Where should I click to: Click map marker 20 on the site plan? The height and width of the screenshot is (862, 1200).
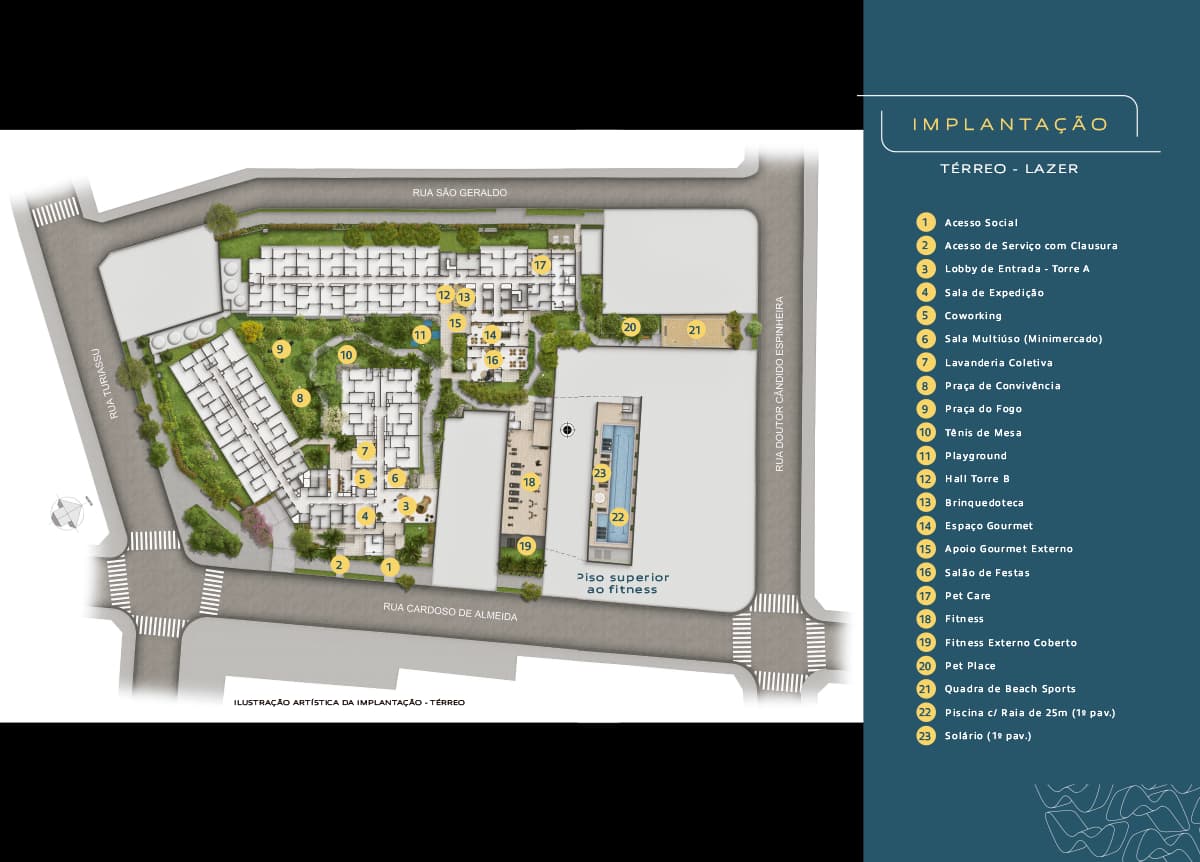[630, 326]
